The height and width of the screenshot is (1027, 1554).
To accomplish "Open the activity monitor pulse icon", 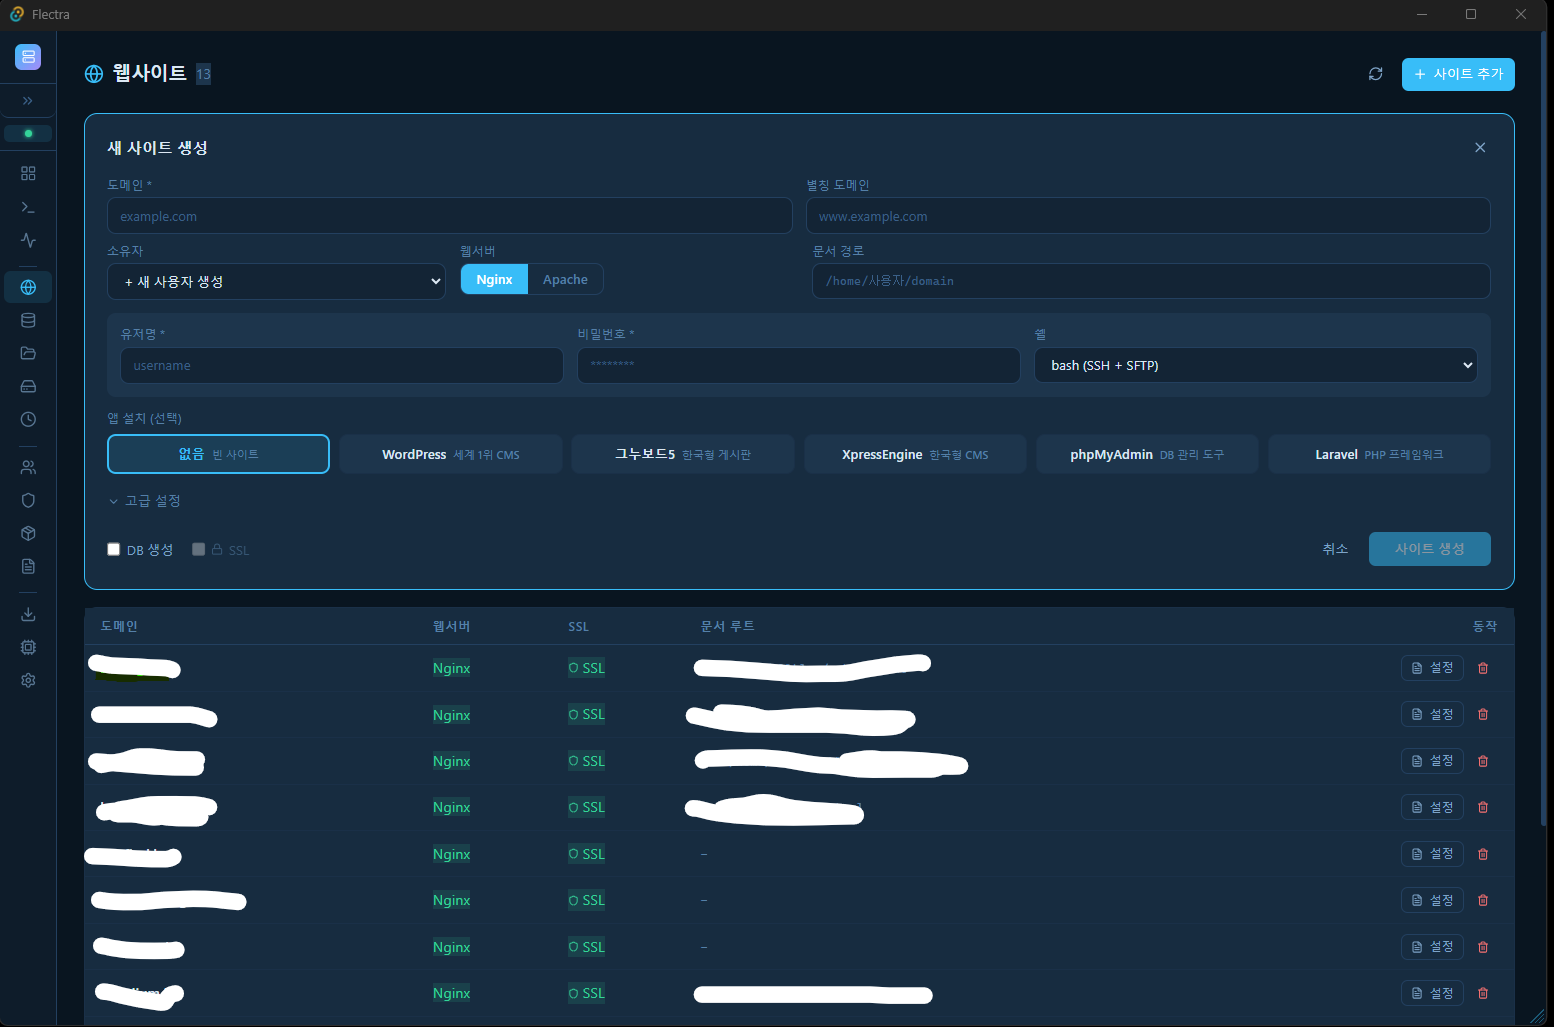I will [x=28, y=240].
